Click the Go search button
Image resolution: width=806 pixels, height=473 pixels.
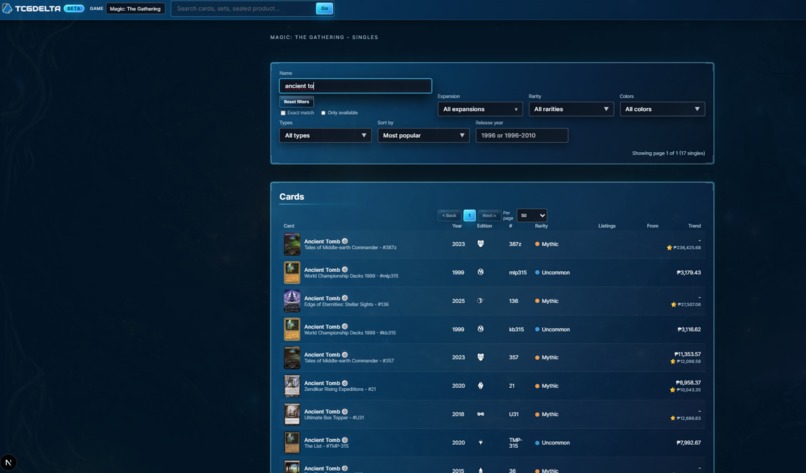324,8
